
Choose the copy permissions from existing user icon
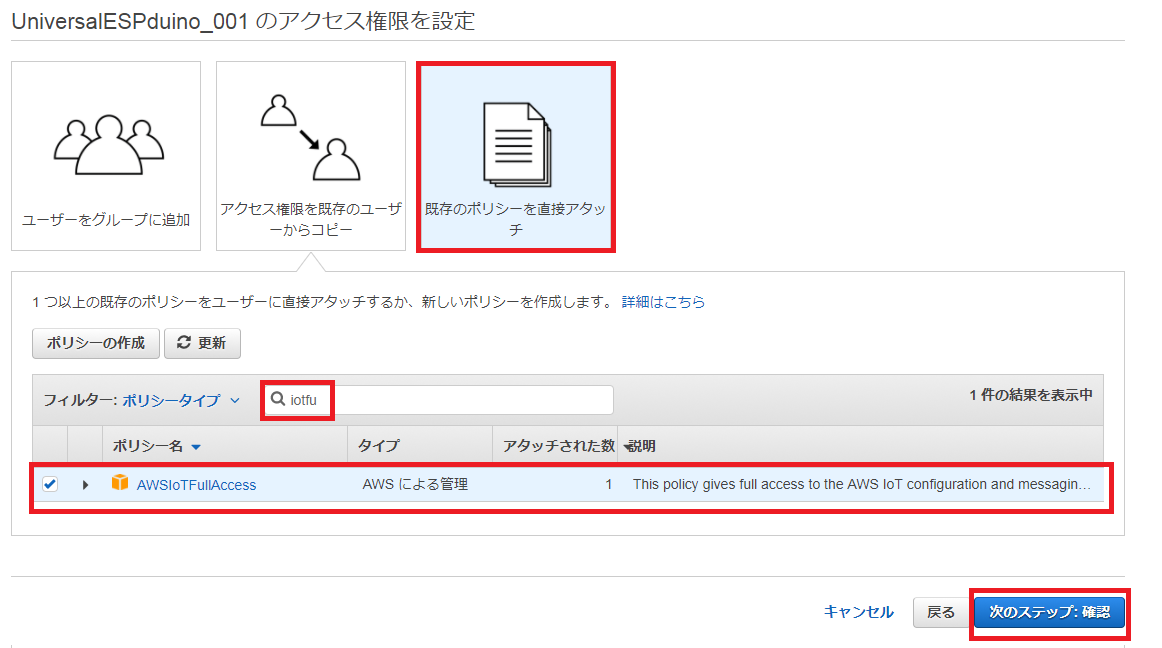(310, 138)
